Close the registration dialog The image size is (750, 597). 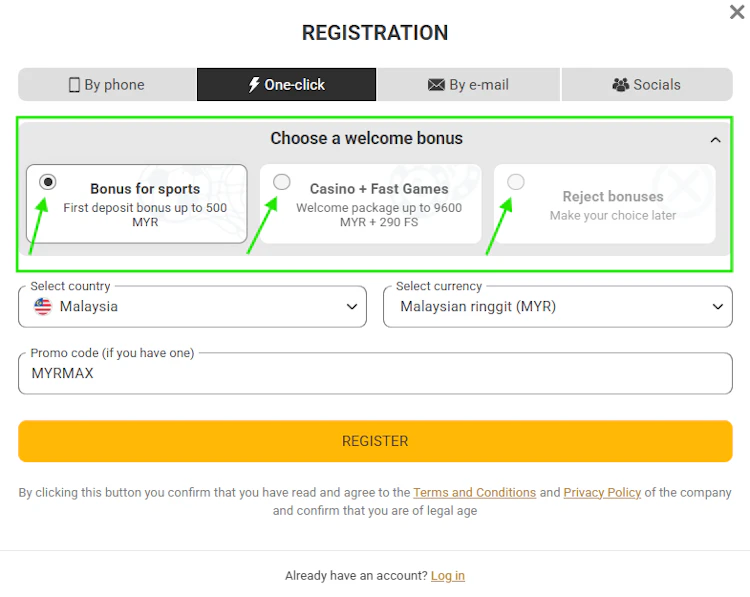(737, 12)
